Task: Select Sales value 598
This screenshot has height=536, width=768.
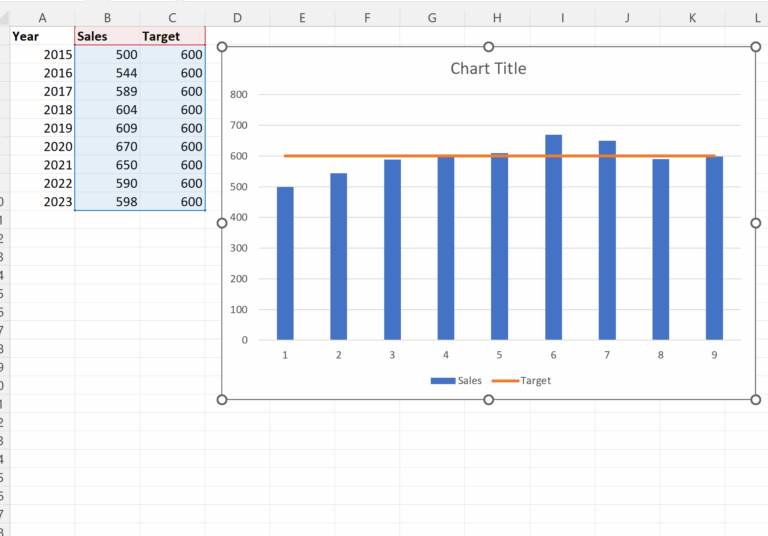Action: pyautogui.click(x=107, y=202)
